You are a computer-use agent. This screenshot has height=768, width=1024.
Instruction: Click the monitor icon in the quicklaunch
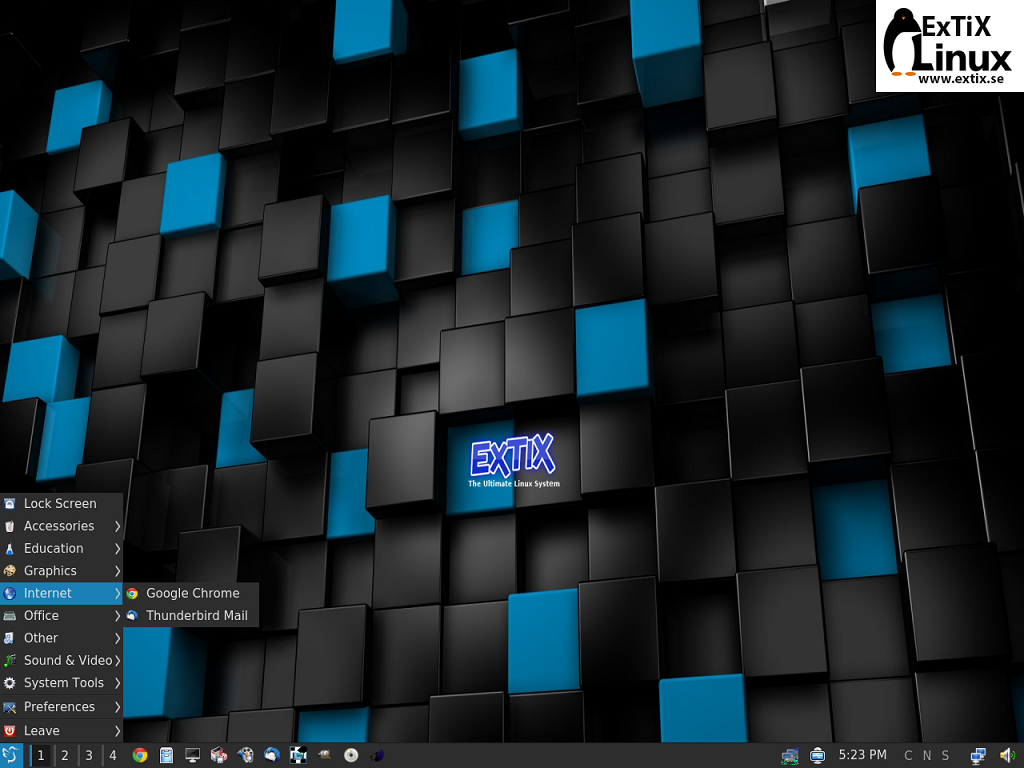click(x=193, y=756)
